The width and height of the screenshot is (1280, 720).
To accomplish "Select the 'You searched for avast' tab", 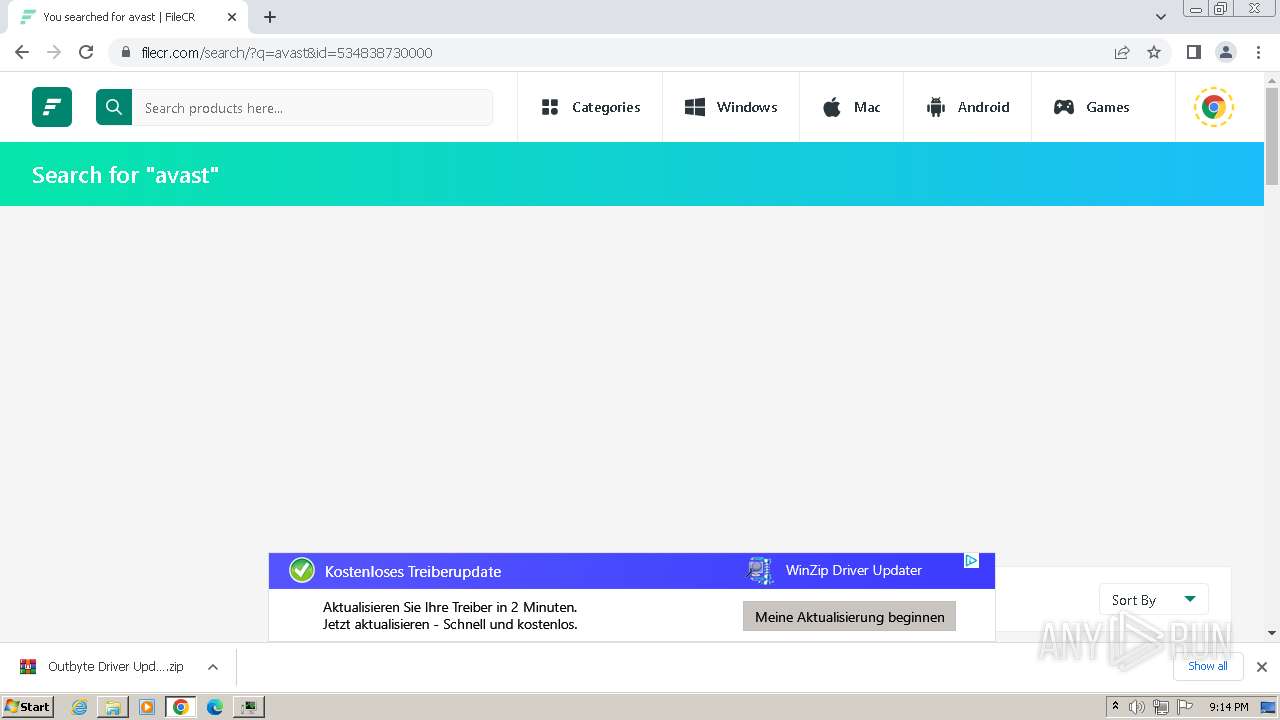I will tap(128, 17).
